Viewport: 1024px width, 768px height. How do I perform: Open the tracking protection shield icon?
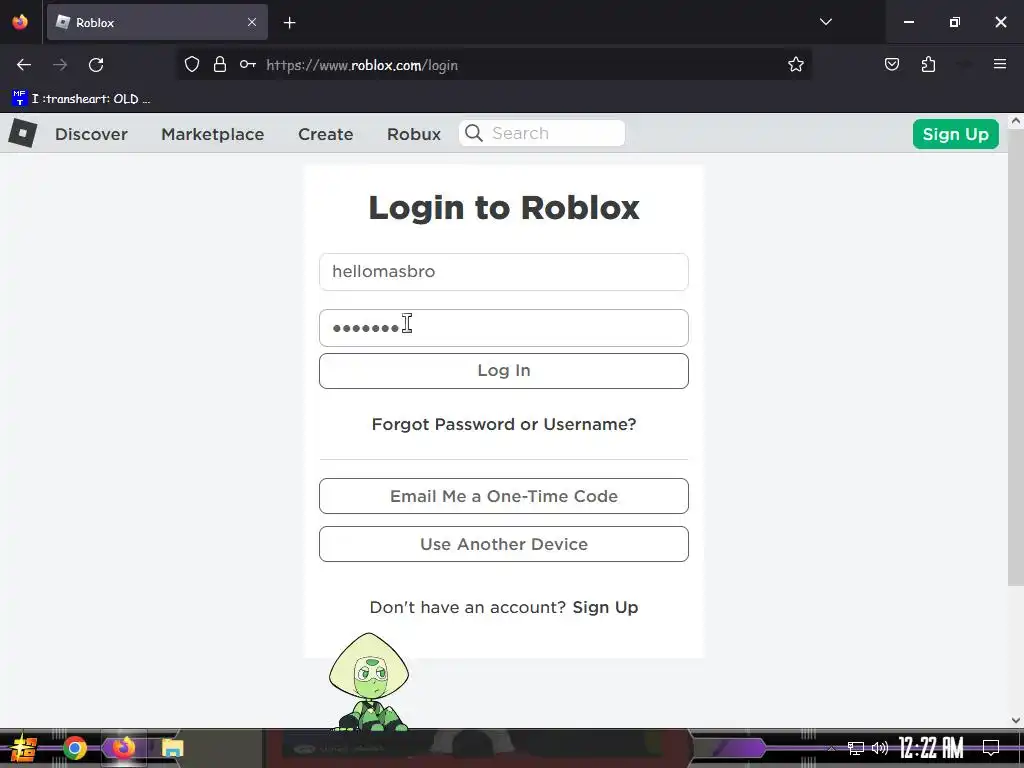191,64
